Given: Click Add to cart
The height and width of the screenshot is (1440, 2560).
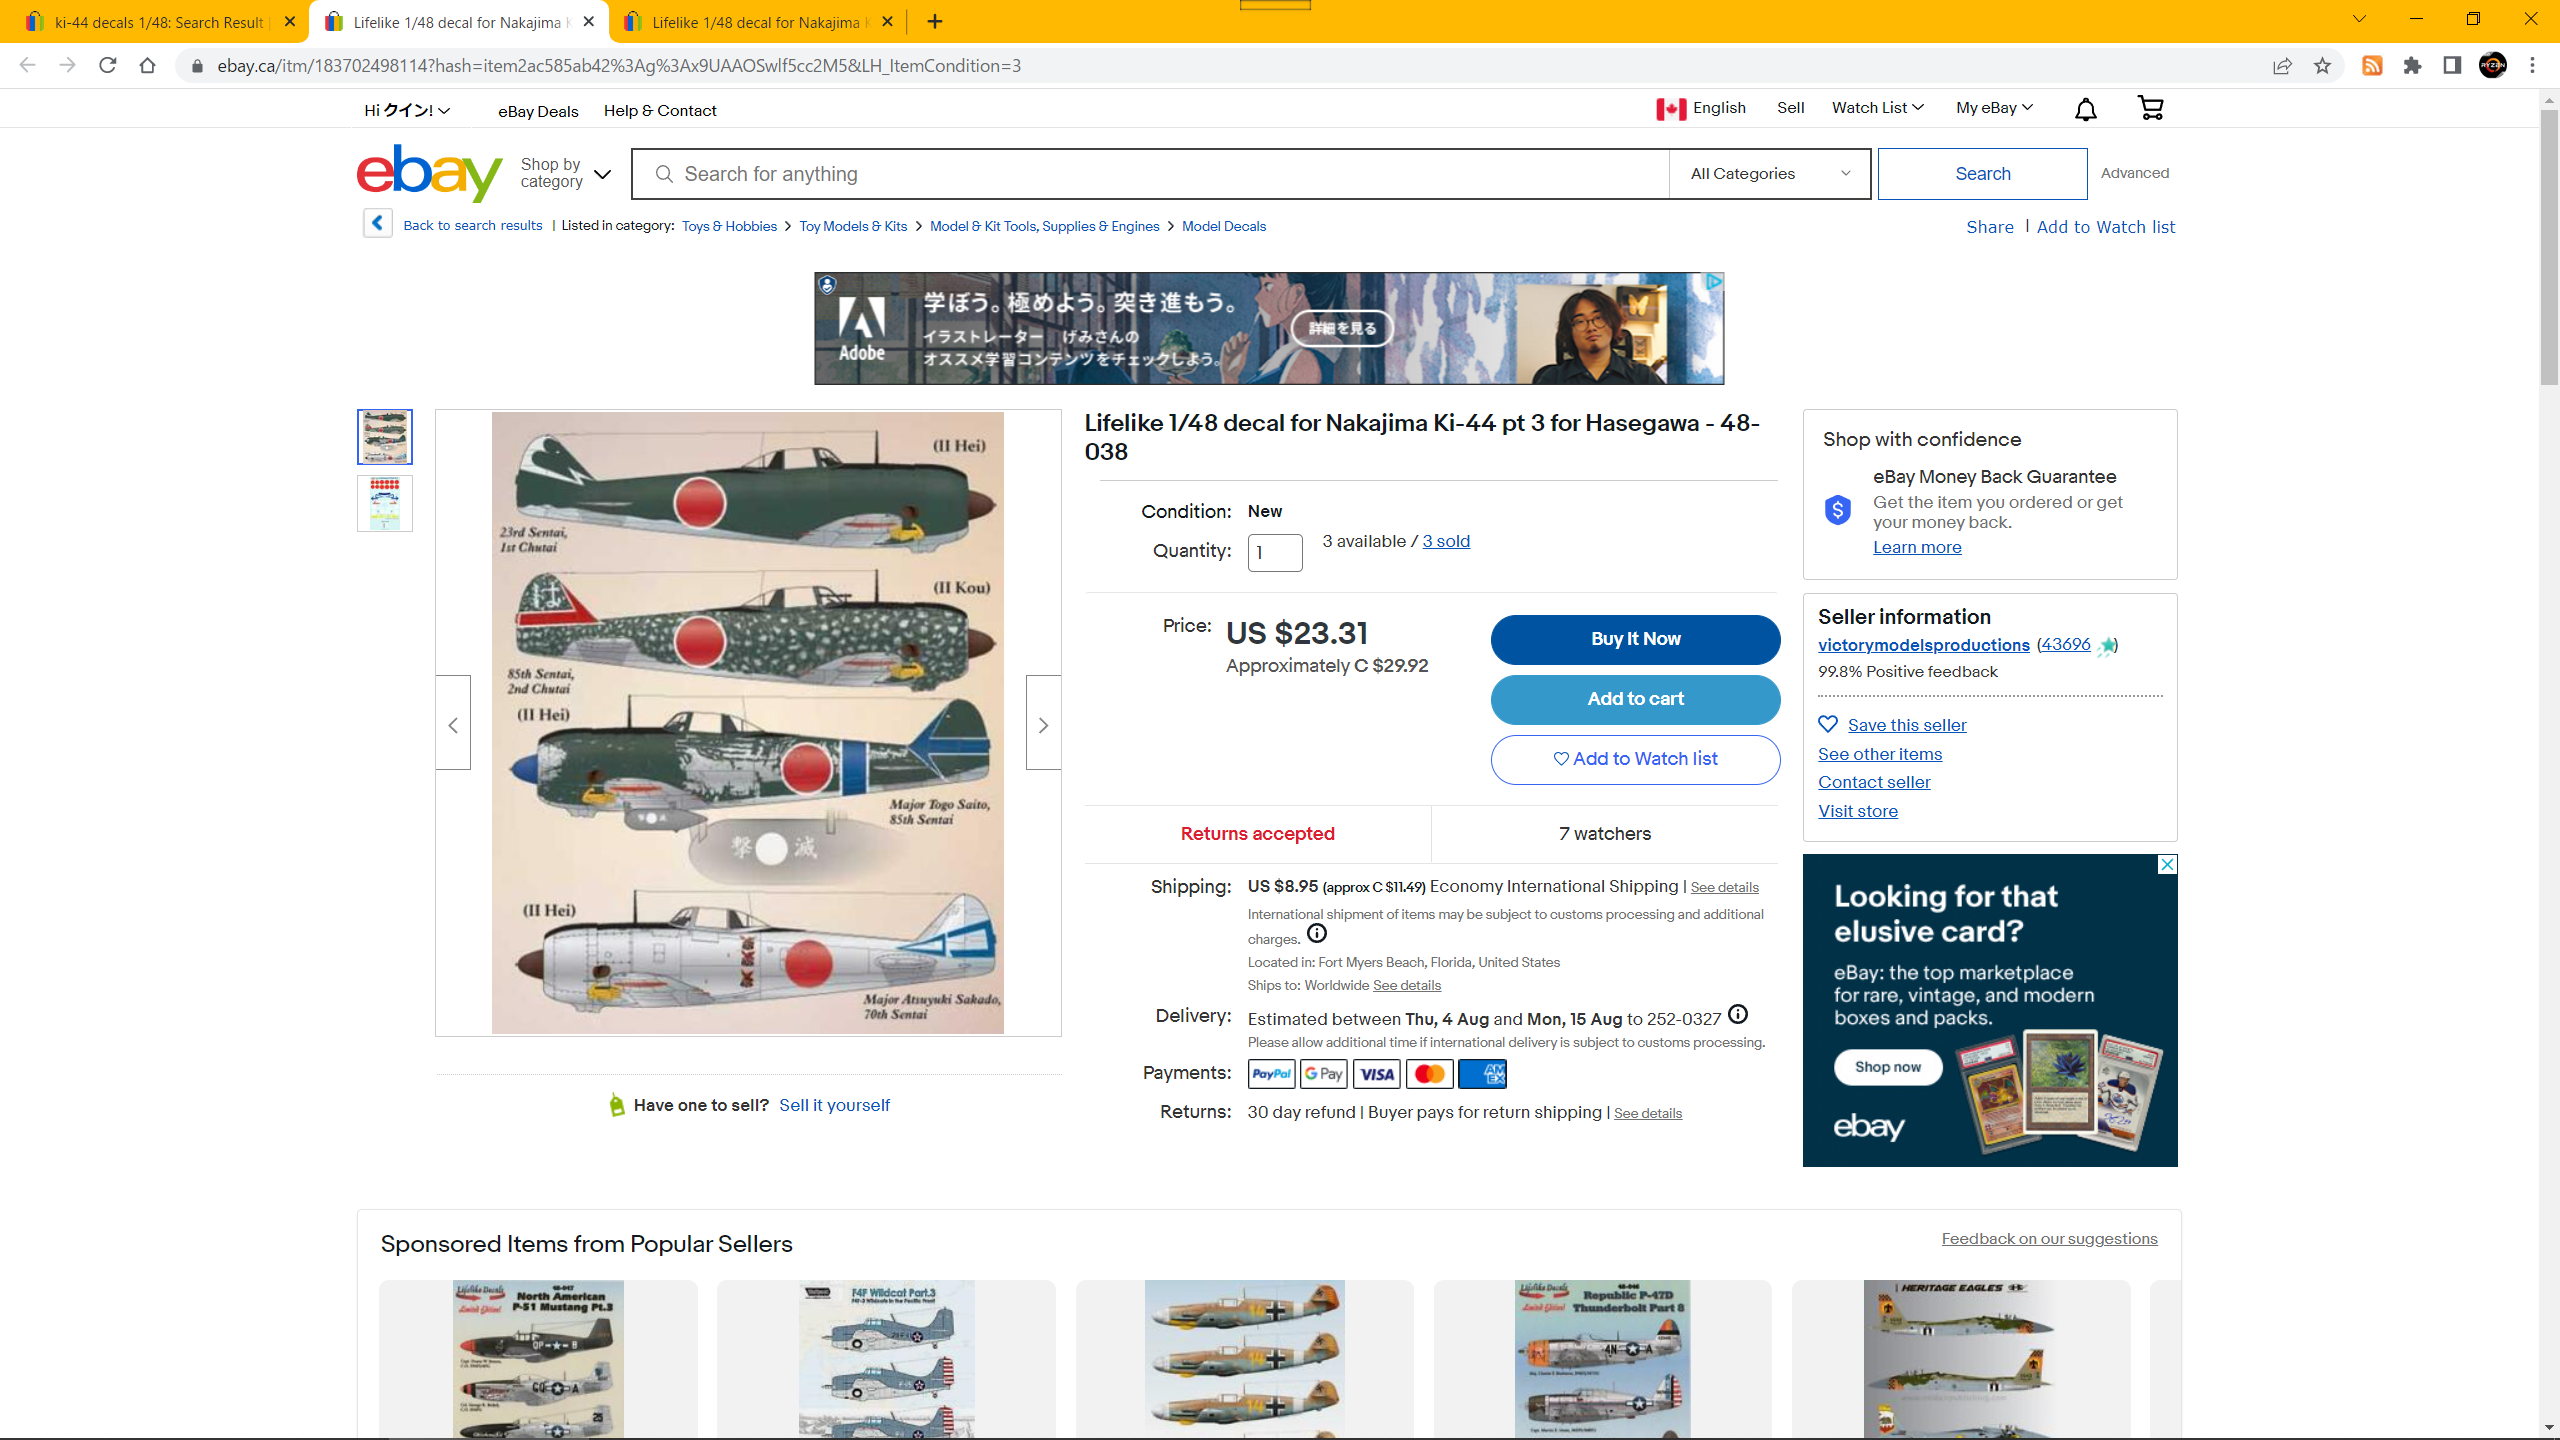Looking at the screenshot, I should click(1635, 699).
